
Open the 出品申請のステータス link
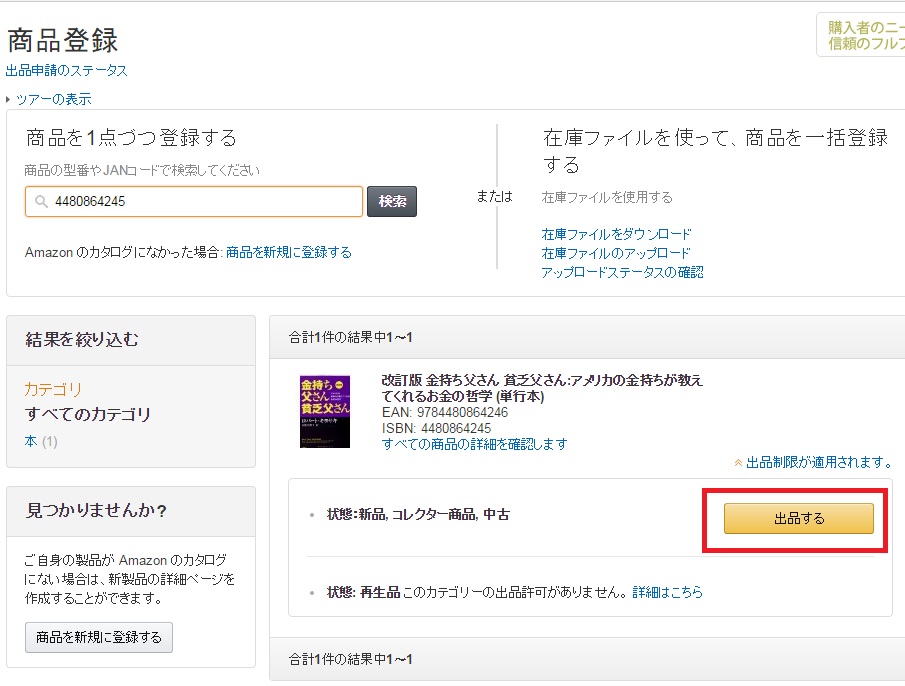(x=66, y=70)
